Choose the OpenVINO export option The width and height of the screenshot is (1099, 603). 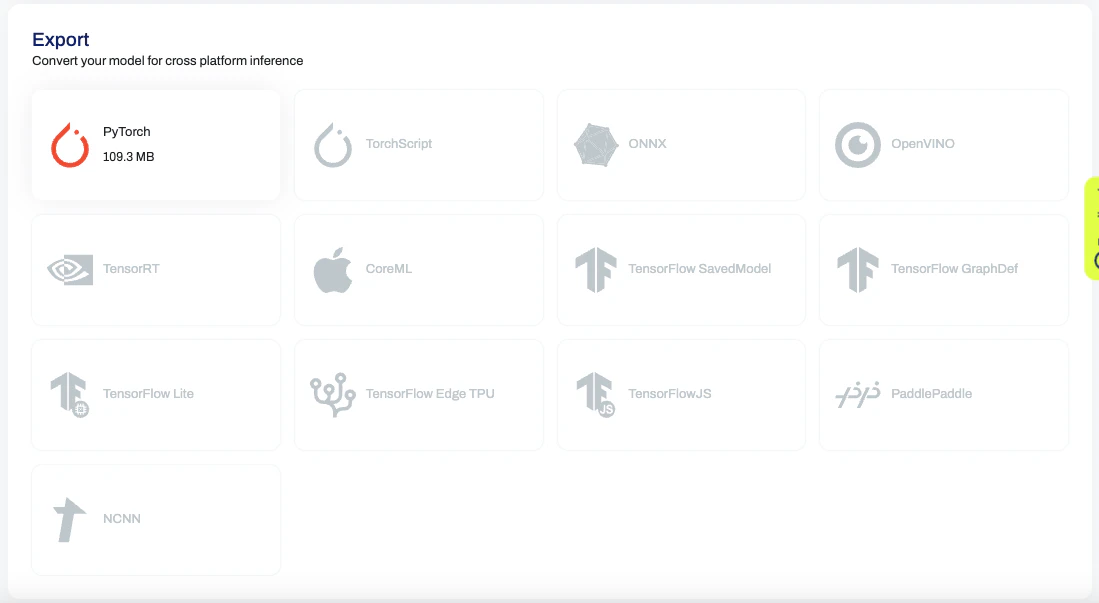click(944, 144)
